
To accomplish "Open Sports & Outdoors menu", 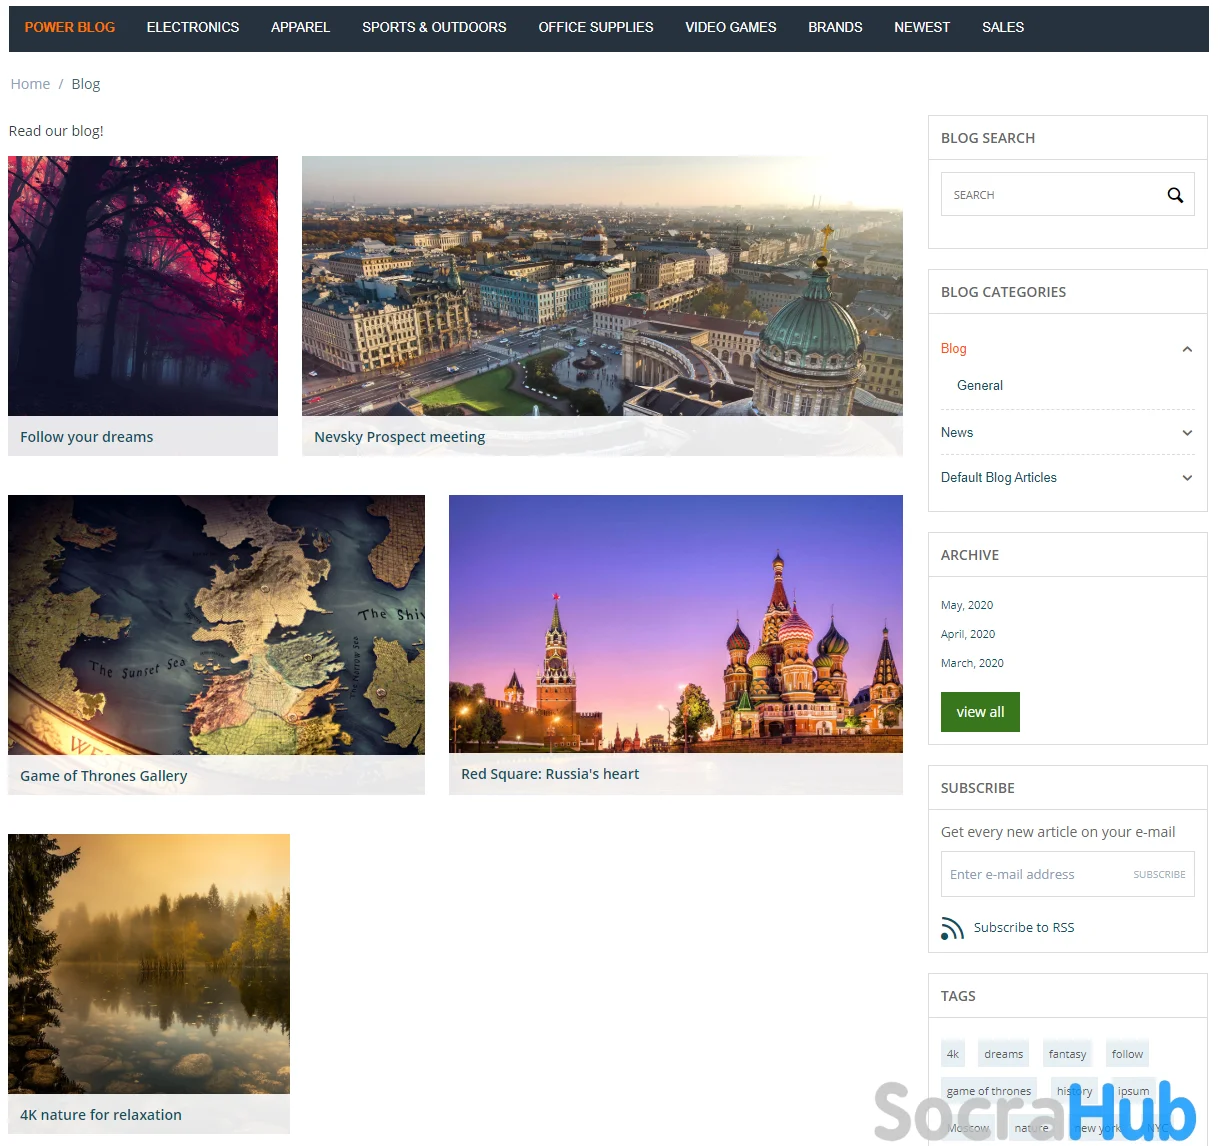I will pyautogui.click(x=434, y=27).
